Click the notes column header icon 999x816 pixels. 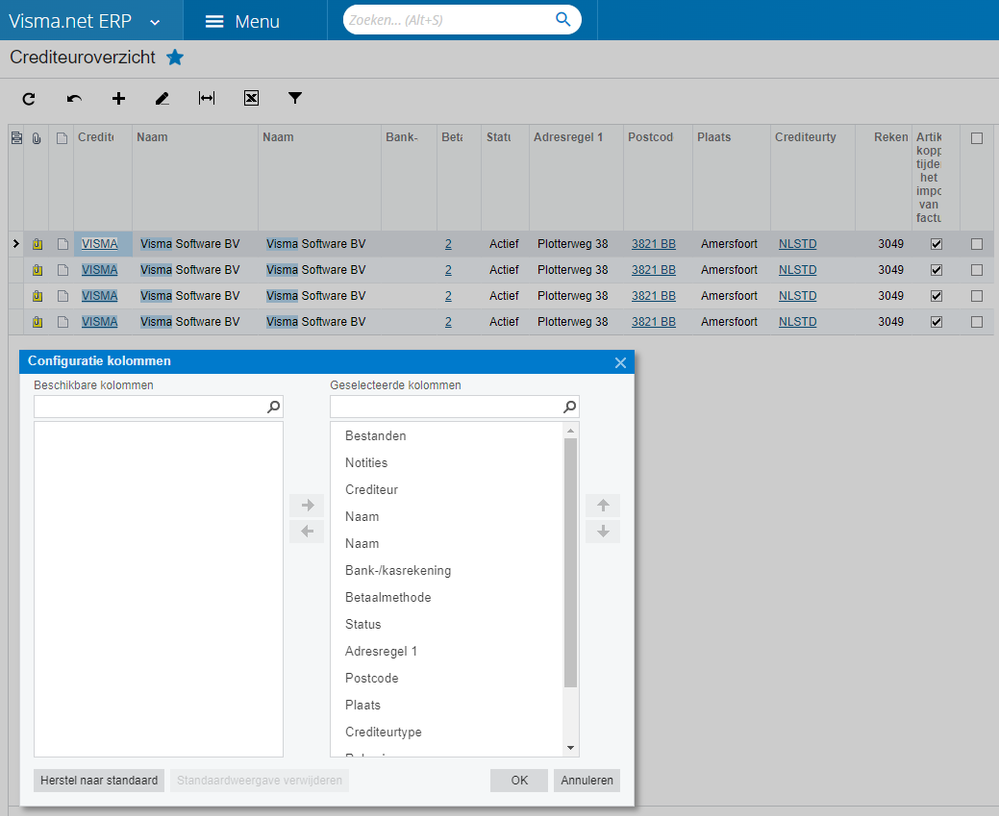coord(62,138)
